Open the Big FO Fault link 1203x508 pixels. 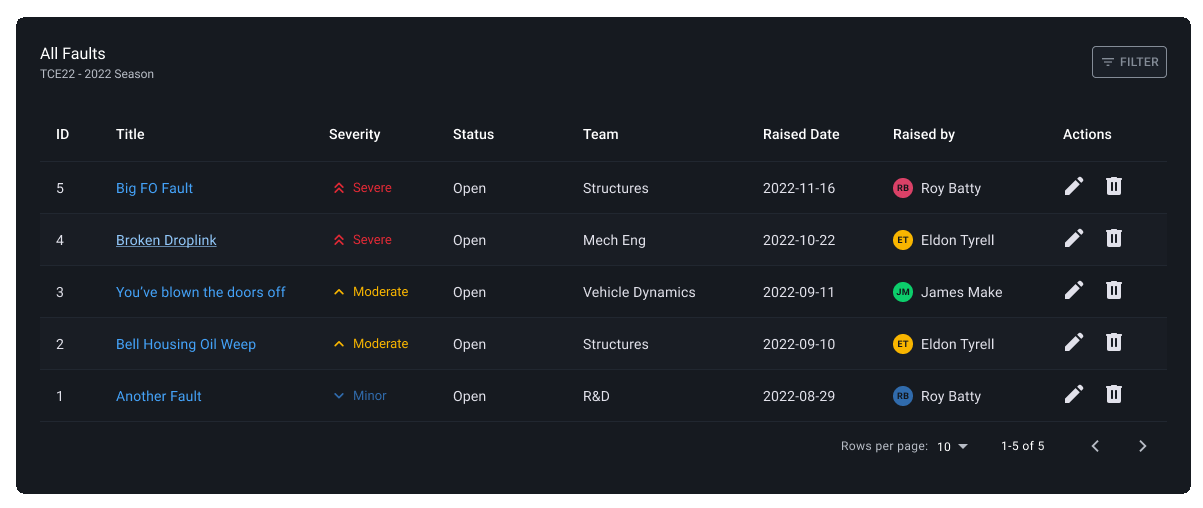tap(154, 188)
